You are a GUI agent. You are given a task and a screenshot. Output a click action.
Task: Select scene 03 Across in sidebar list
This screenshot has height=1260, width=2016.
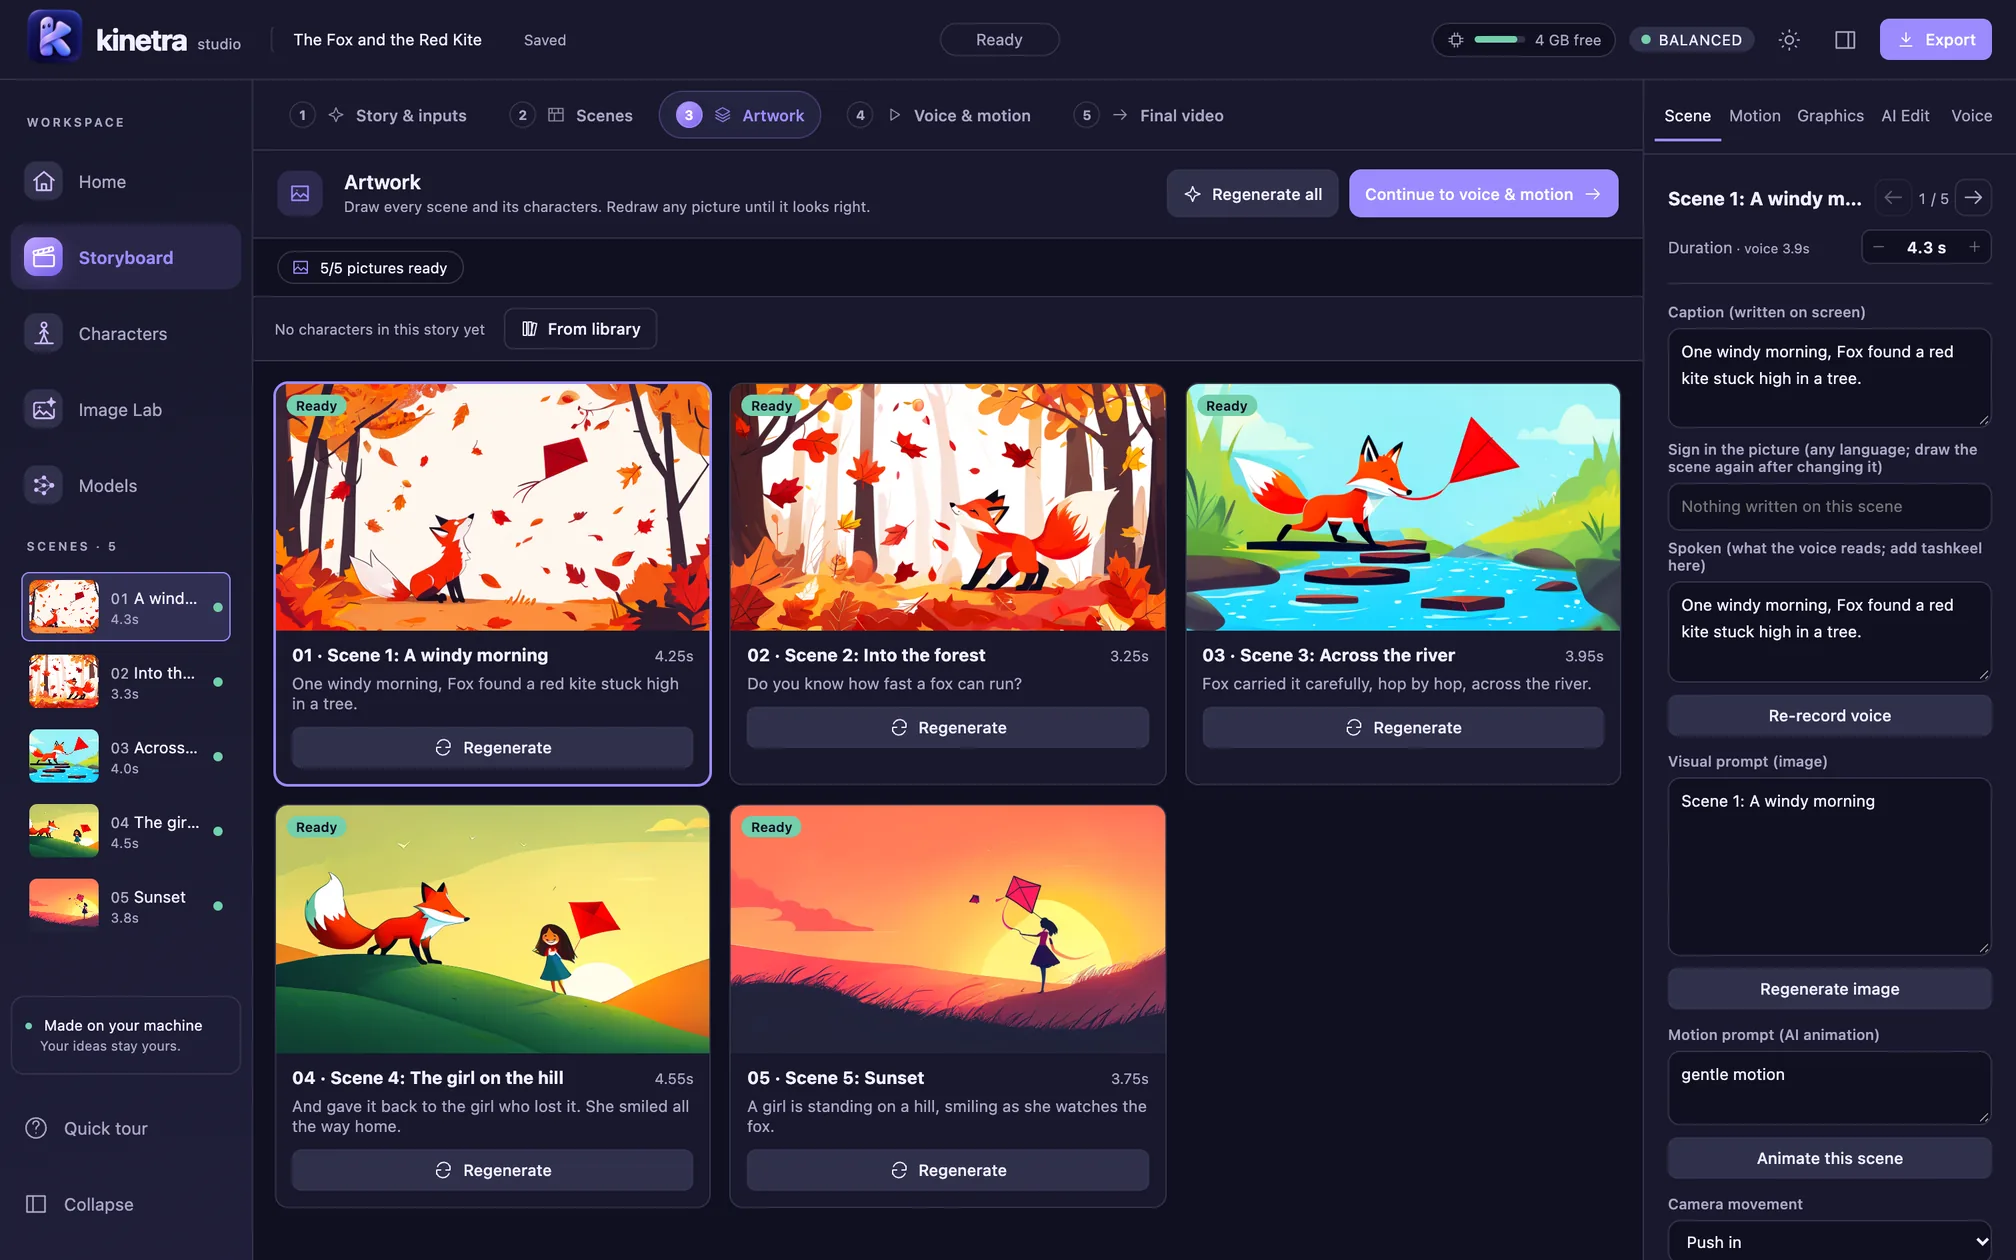(126, 756)
